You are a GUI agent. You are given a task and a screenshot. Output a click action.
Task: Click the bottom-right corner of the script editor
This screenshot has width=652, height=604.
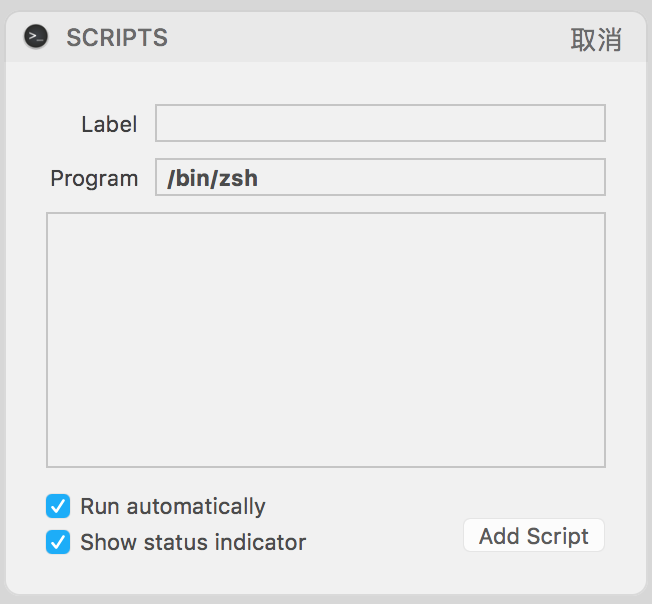click(x=598, y=460)
